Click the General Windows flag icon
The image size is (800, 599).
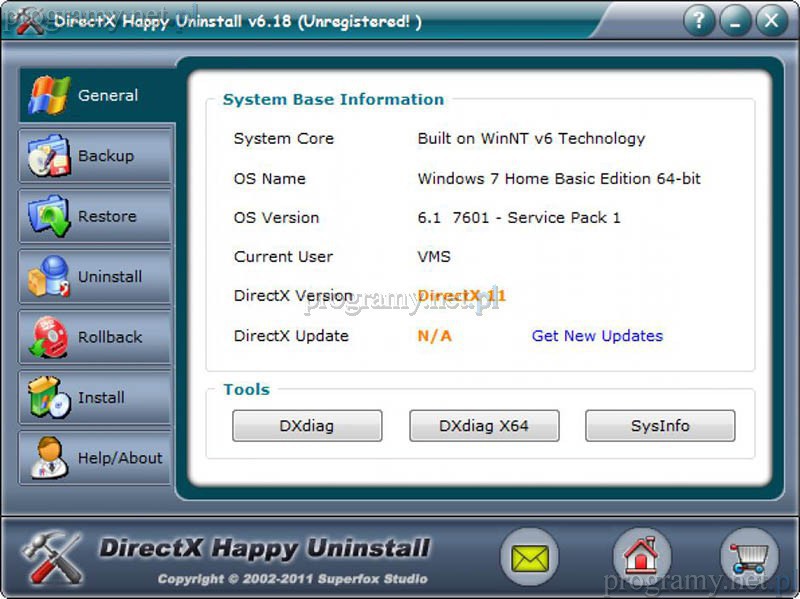[x=48, y=95]
